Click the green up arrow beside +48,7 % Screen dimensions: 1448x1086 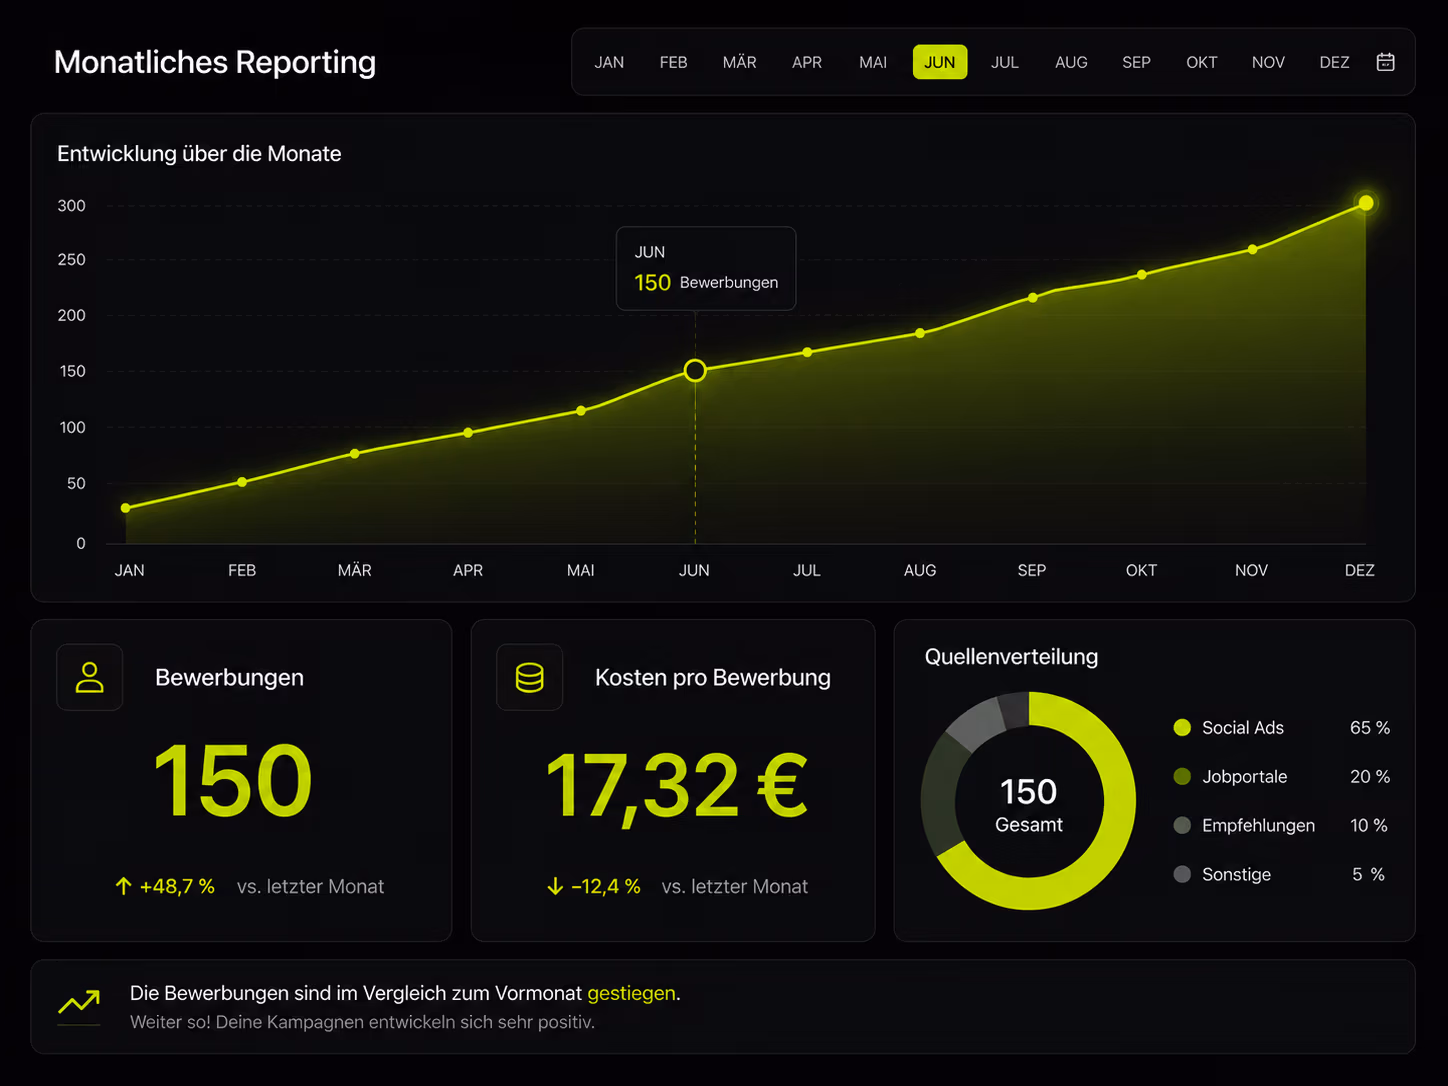click(123, 886)
